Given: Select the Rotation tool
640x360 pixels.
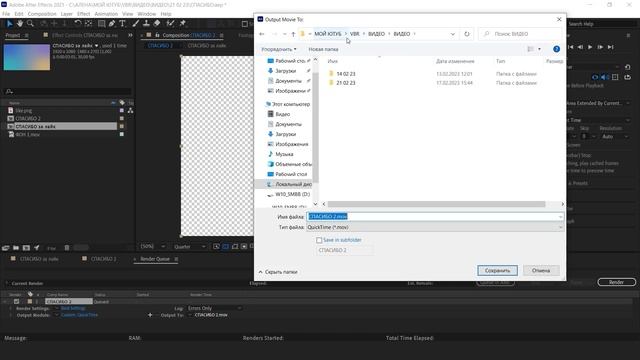Looking at the screenshot, I should click(78, 24).
